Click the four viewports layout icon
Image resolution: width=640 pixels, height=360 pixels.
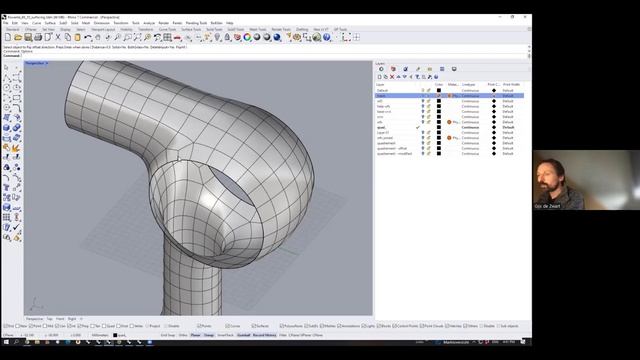point(167,38)
